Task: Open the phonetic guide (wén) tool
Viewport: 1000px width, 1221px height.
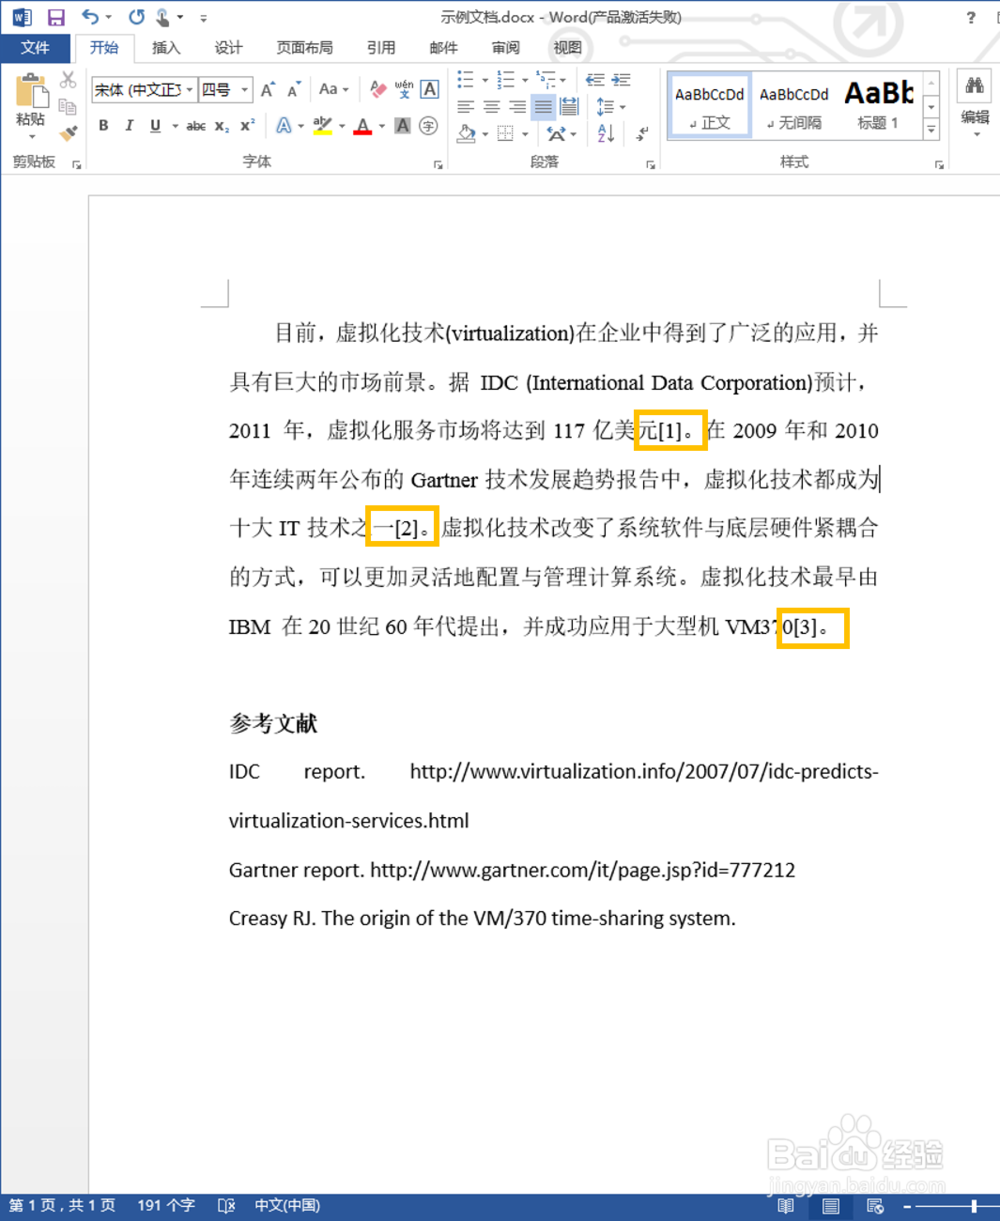Action: click(404, 90)
